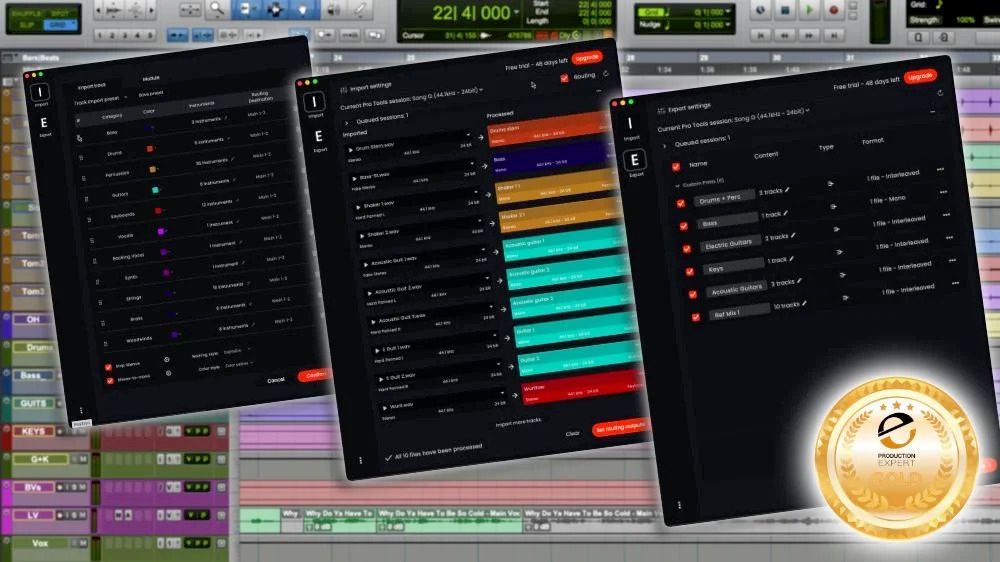Collapse the Custom Prints group
The image size is (1000, 562).
677,186
